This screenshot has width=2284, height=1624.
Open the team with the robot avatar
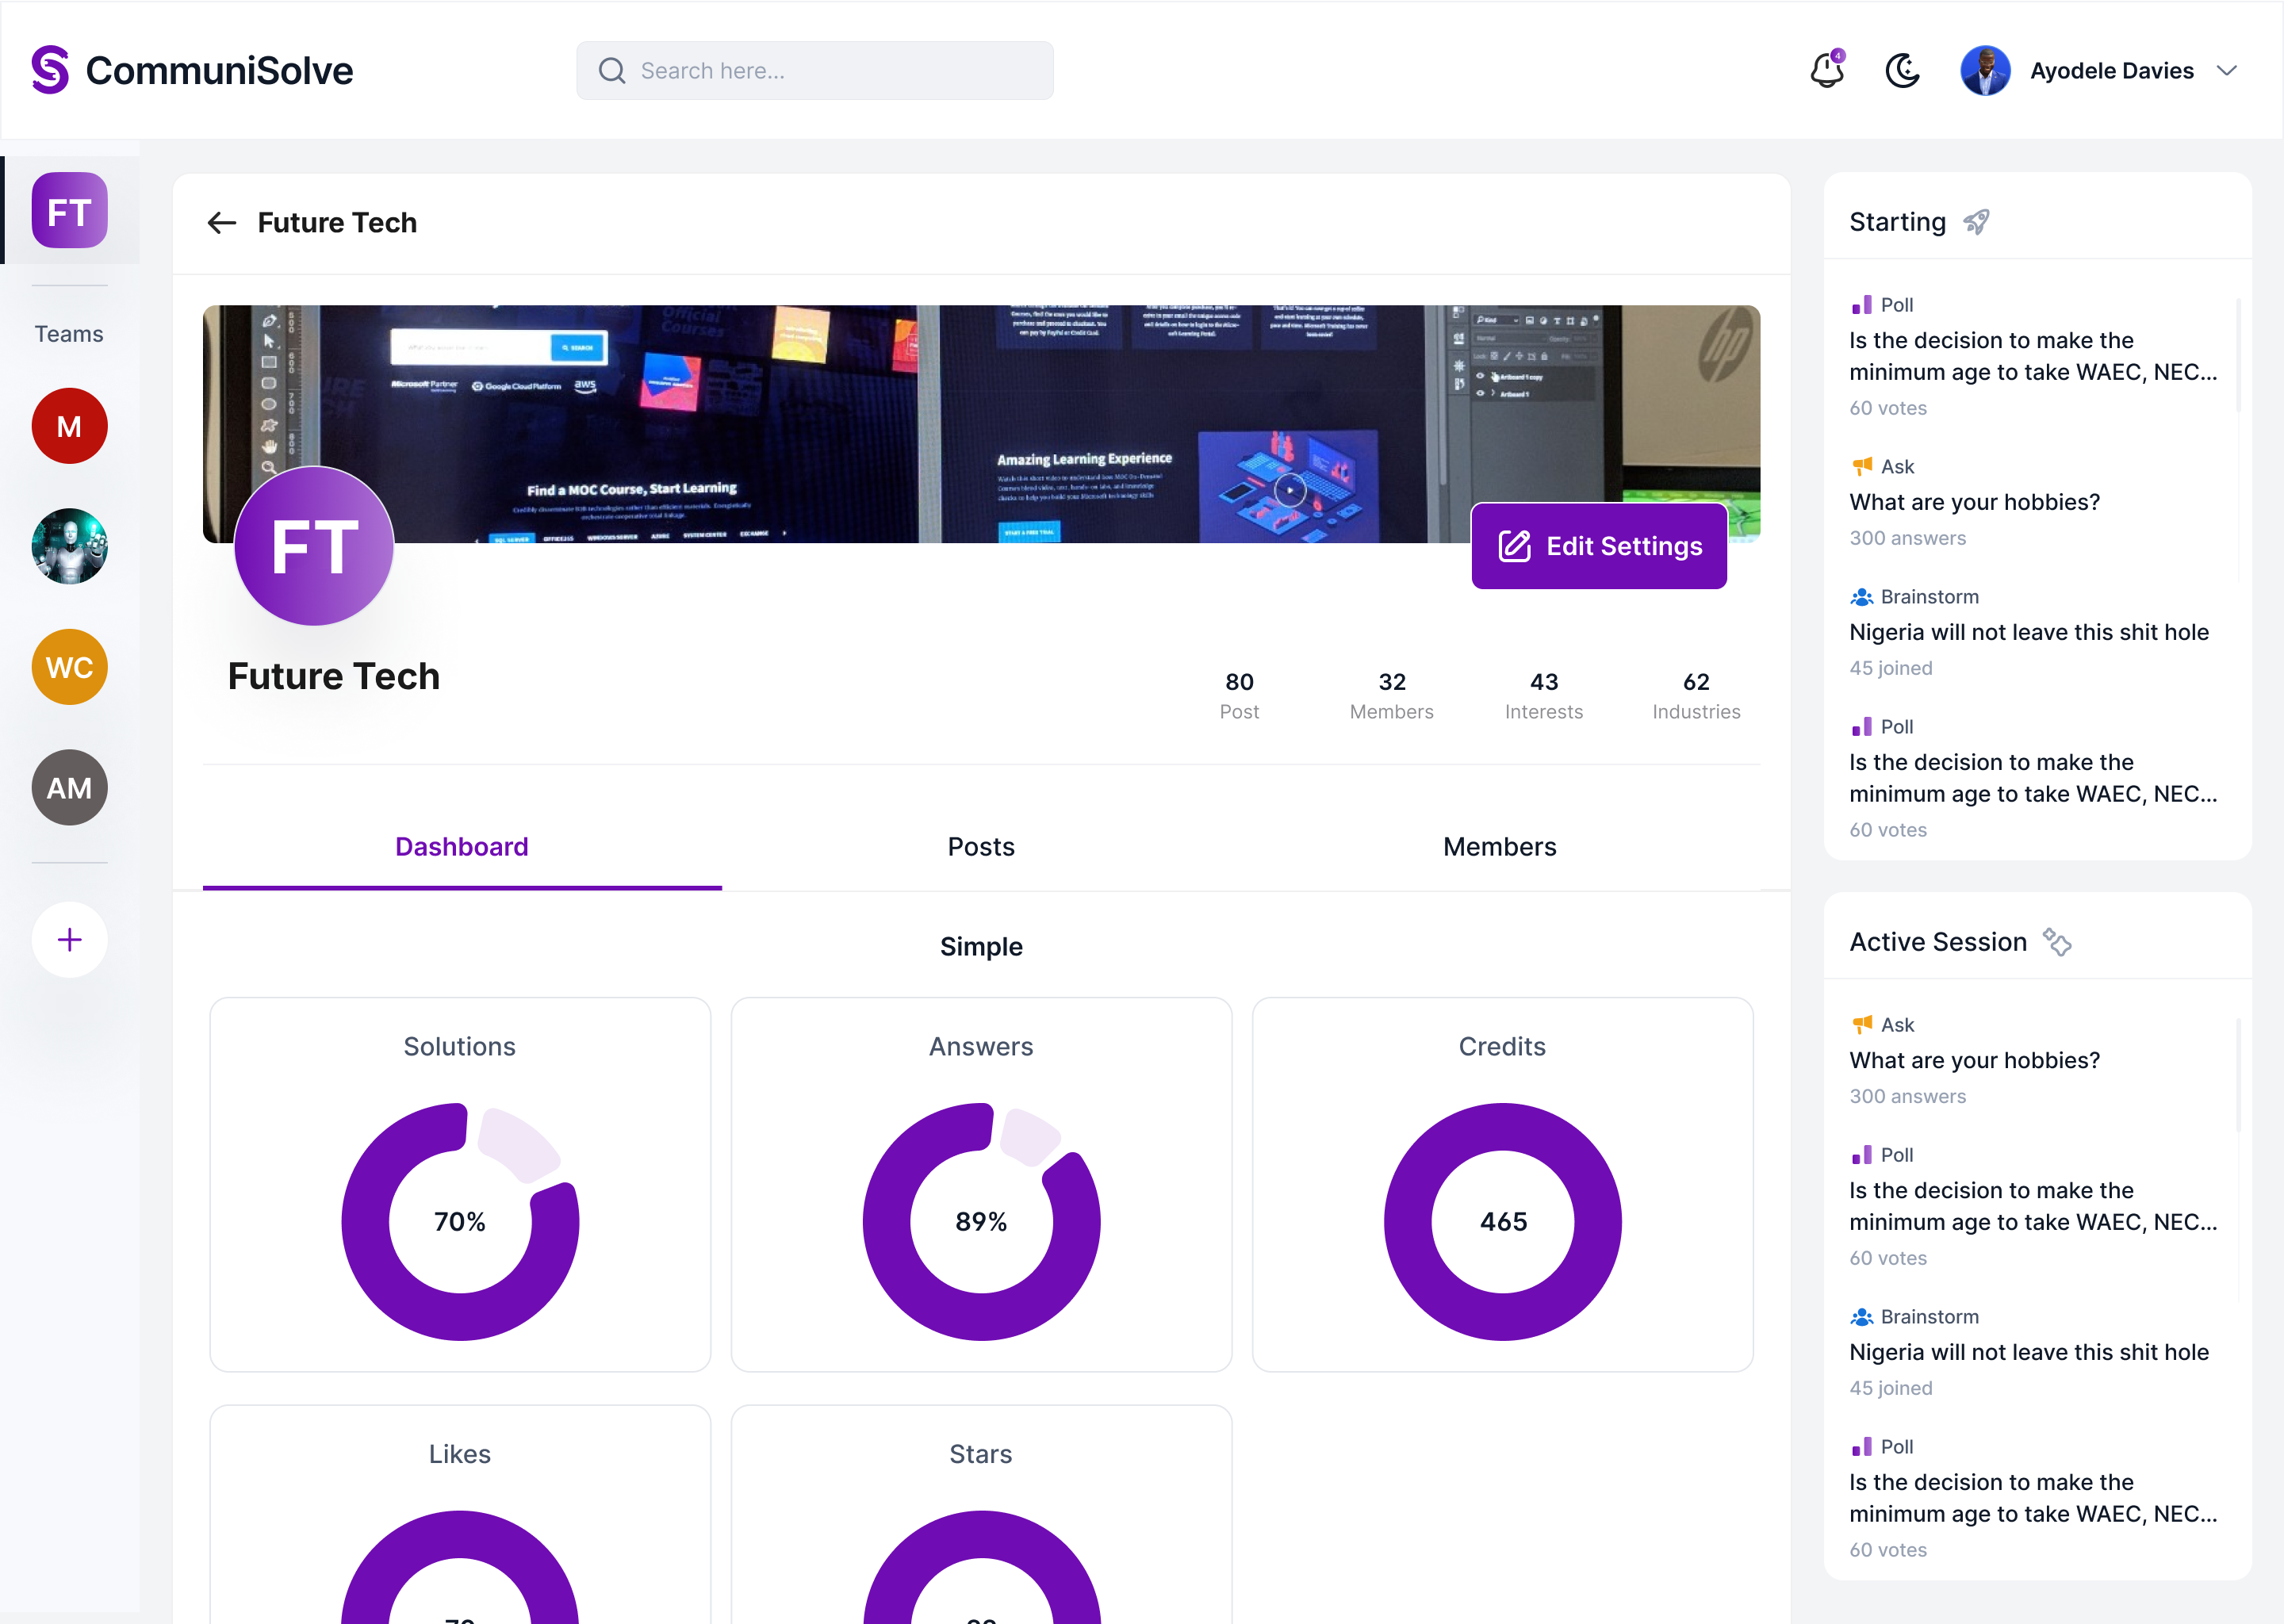pyautogui.click(x=69, y=546)
